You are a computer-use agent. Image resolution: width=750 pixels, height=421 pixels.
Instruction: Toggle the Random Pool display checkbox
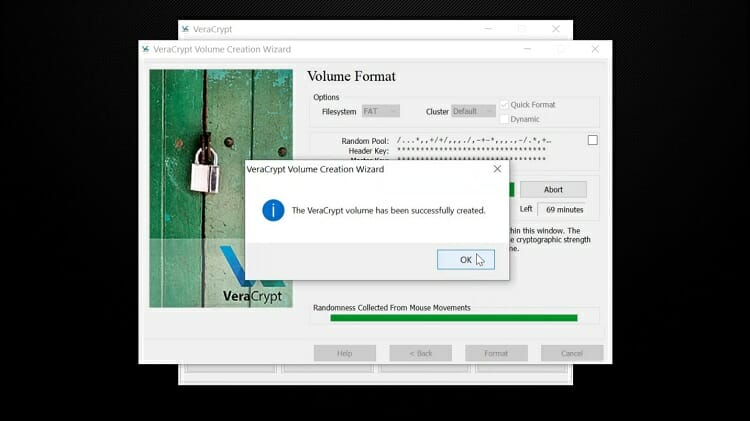[592, 140]
